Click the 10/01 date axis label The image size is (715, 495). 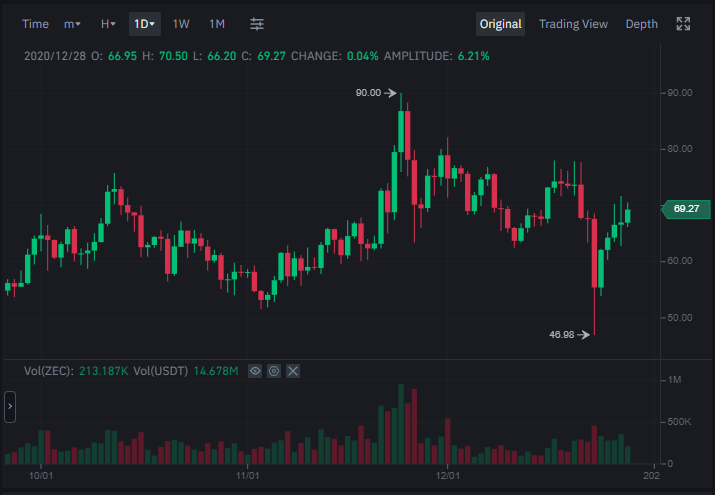[x=41, y=476]
